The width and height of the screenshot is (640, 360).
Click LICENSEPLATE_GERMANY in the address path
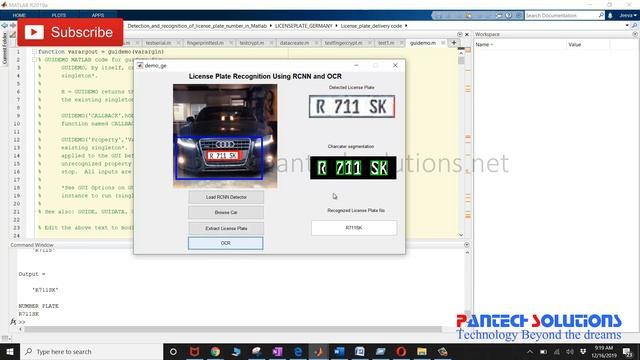(x=303, y=26)
